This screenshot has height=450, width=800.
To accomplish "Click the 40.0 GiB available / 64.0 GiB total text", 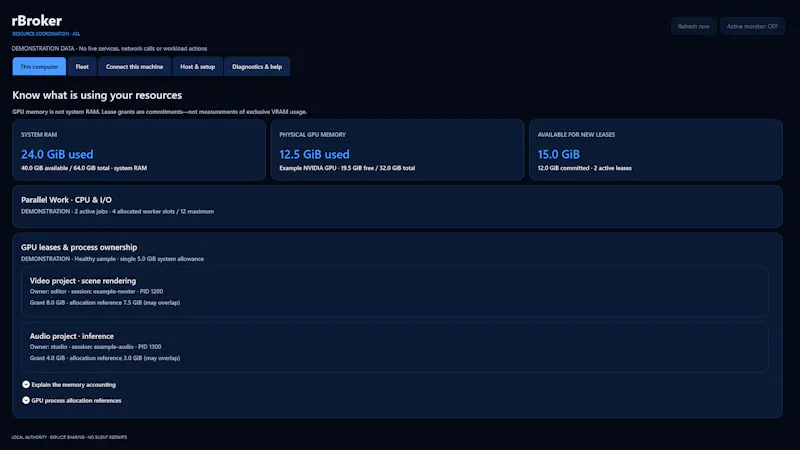I will coord(84,168).
